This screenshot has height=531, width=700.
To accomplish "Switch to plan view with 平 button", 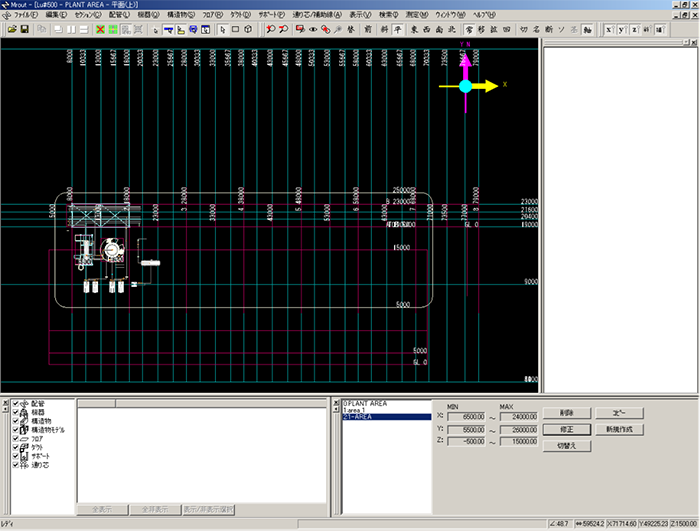I will [x=397, y=30].
